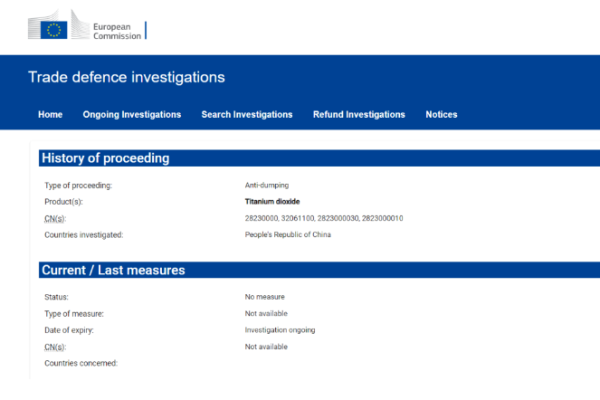Click the Date of expiry label
The width and height of the screenshot is (600, 400).
tap(69, 330)
